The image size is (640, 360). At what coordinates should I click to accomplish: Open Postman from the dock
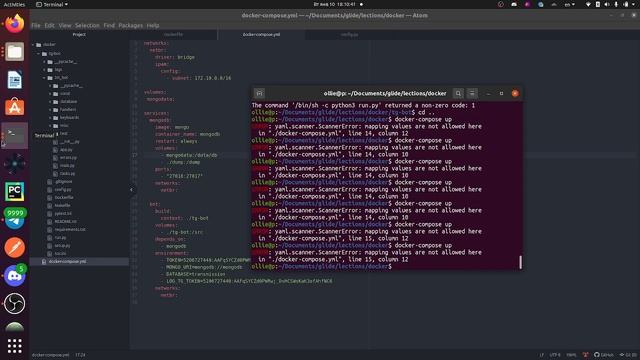tap(15, 247)
